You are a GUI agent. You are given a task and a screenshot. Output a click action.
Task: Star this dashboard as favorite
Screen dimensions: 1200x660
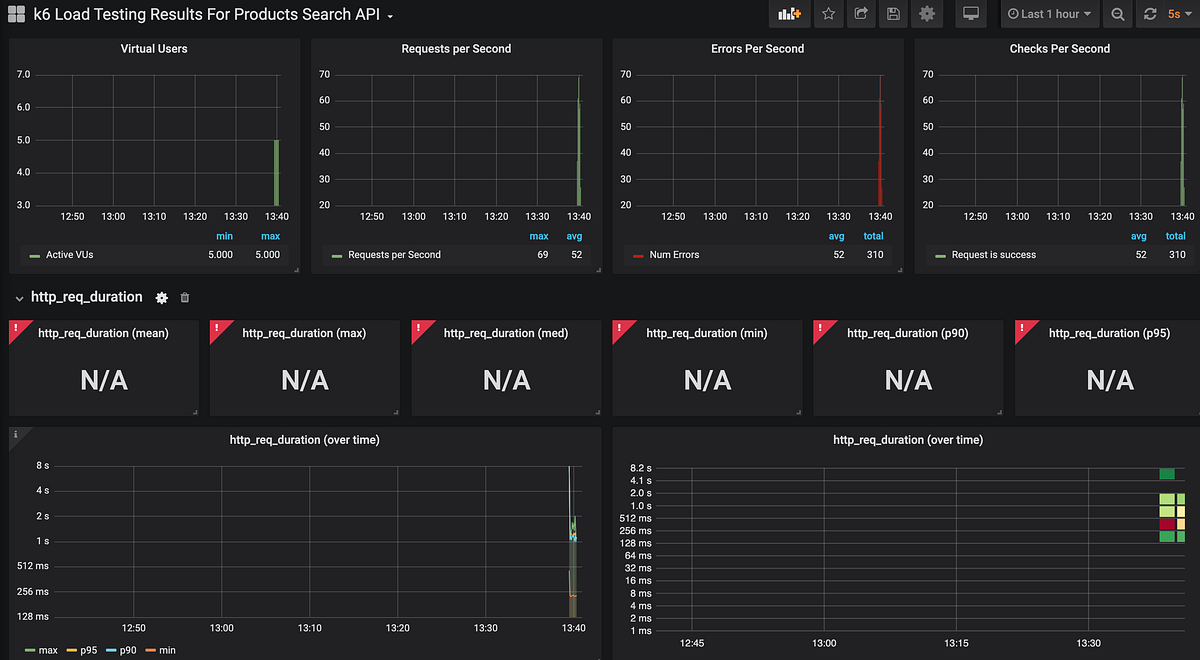click(827, 14)
